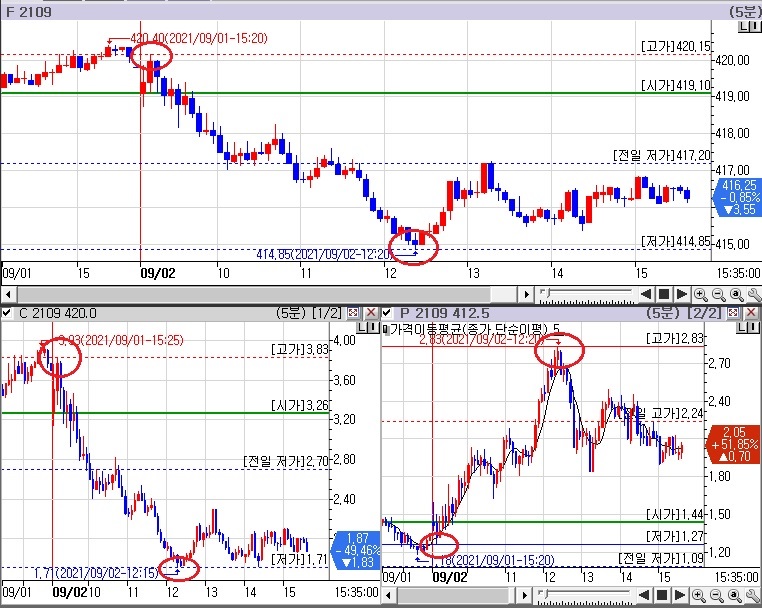
Task: Click zoom-all 'a' magnifier in P 2109 toolbar
Action: pyautogui.click(x=735, y=595)
